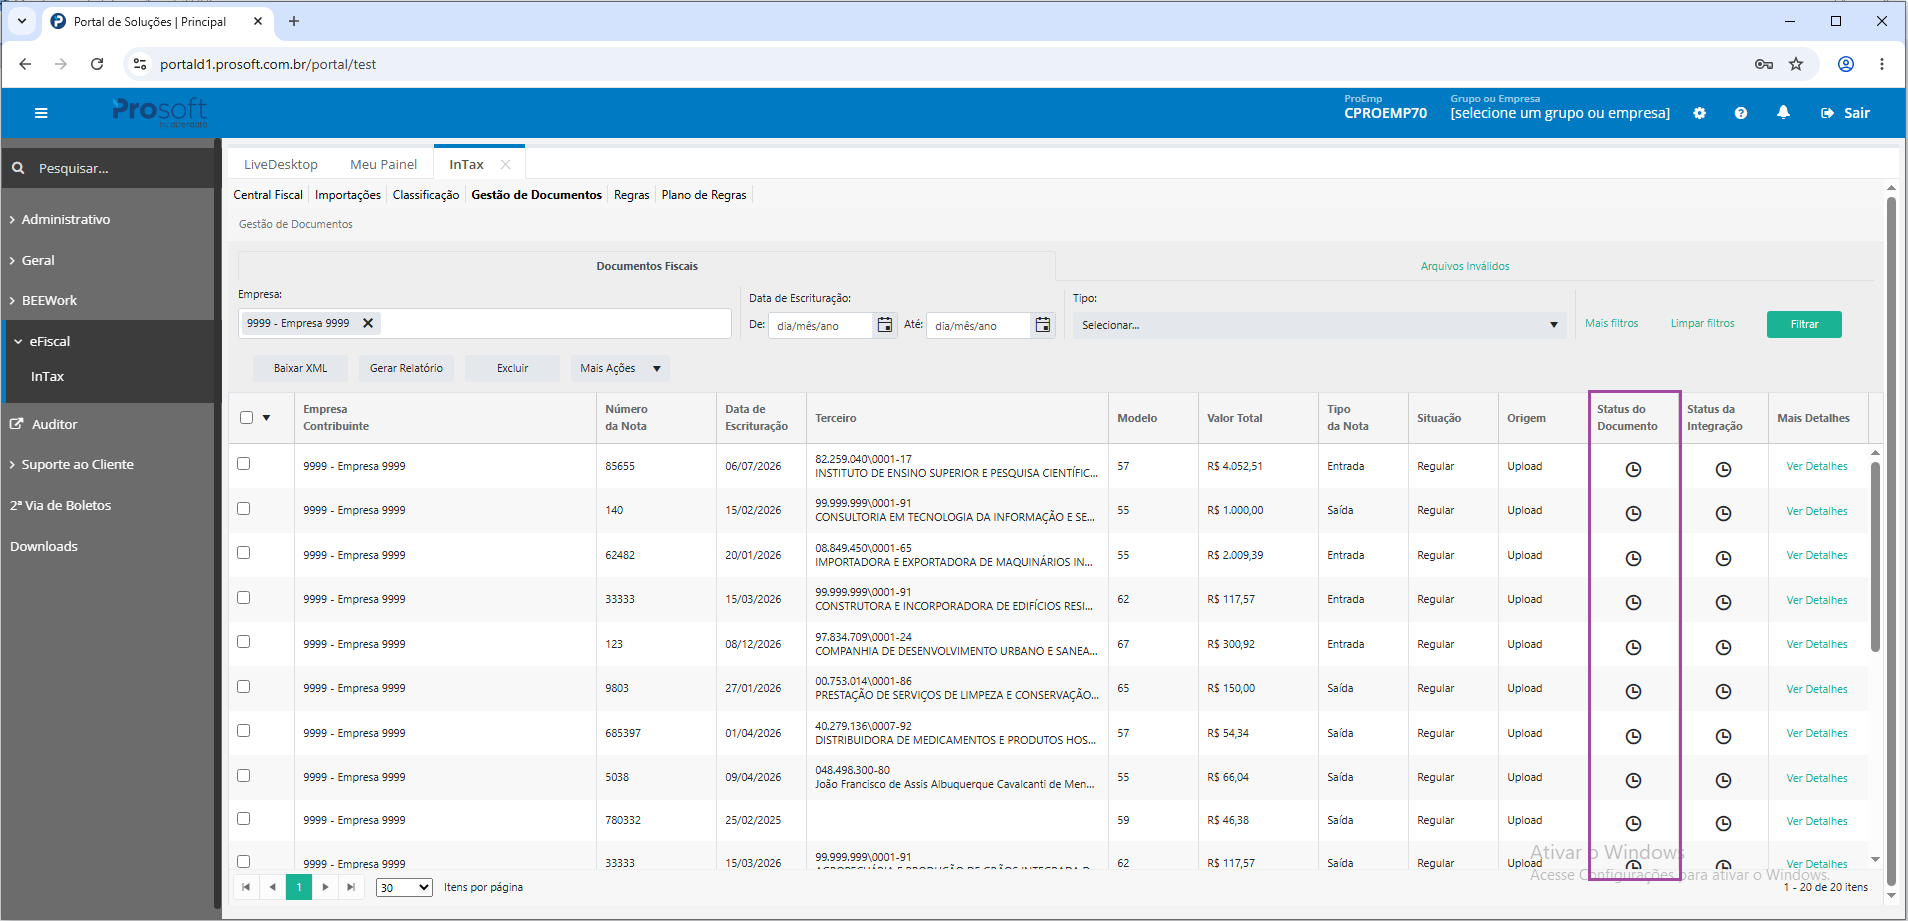The height and width of the screenshot is (921, 1908).
Task: Open the 'Classificação' menu item
Action: tap(426, 195)
